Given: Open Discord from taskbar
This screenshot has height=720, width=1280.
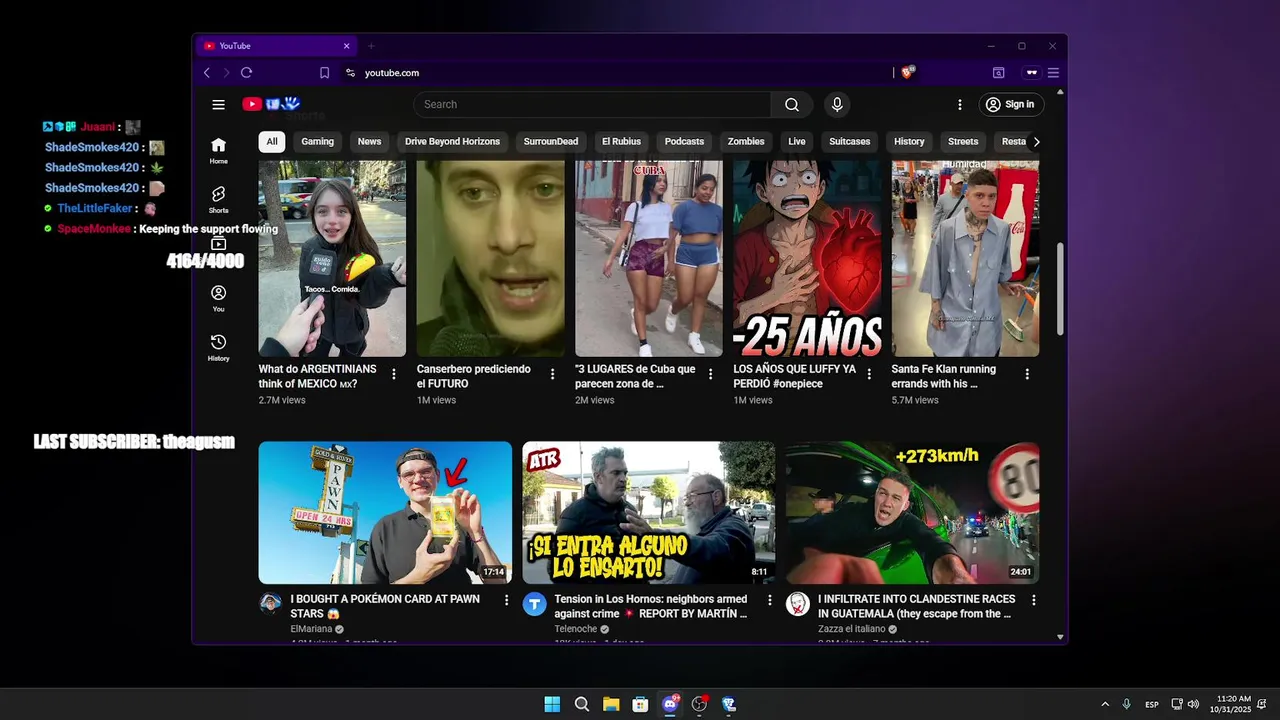Looking at the screenshot, I should tap(670, 704).
